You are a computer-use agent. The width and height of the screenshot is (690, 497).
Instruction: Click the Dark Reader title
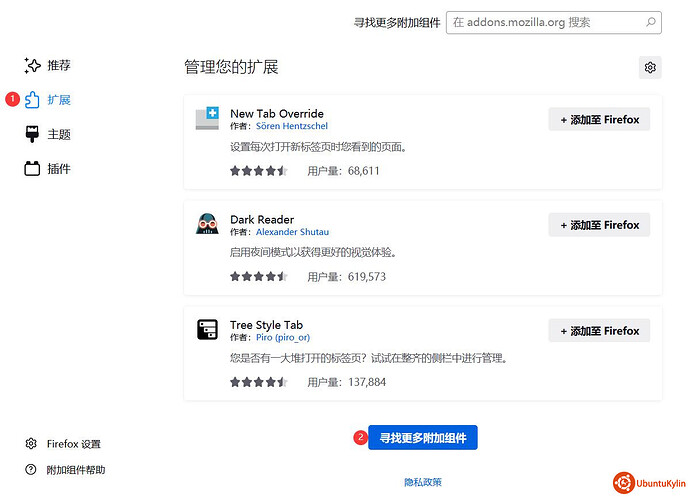tap(262, 219)
